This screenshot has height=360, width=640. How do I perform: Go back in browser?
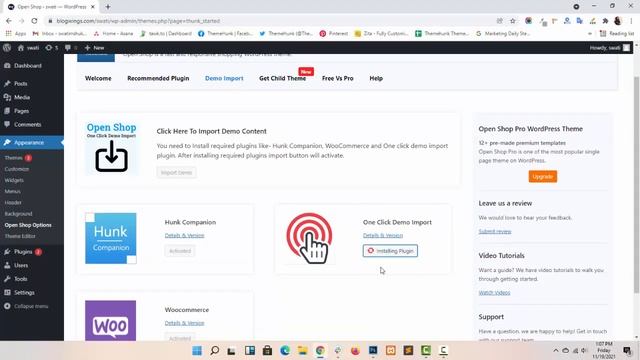9,21
